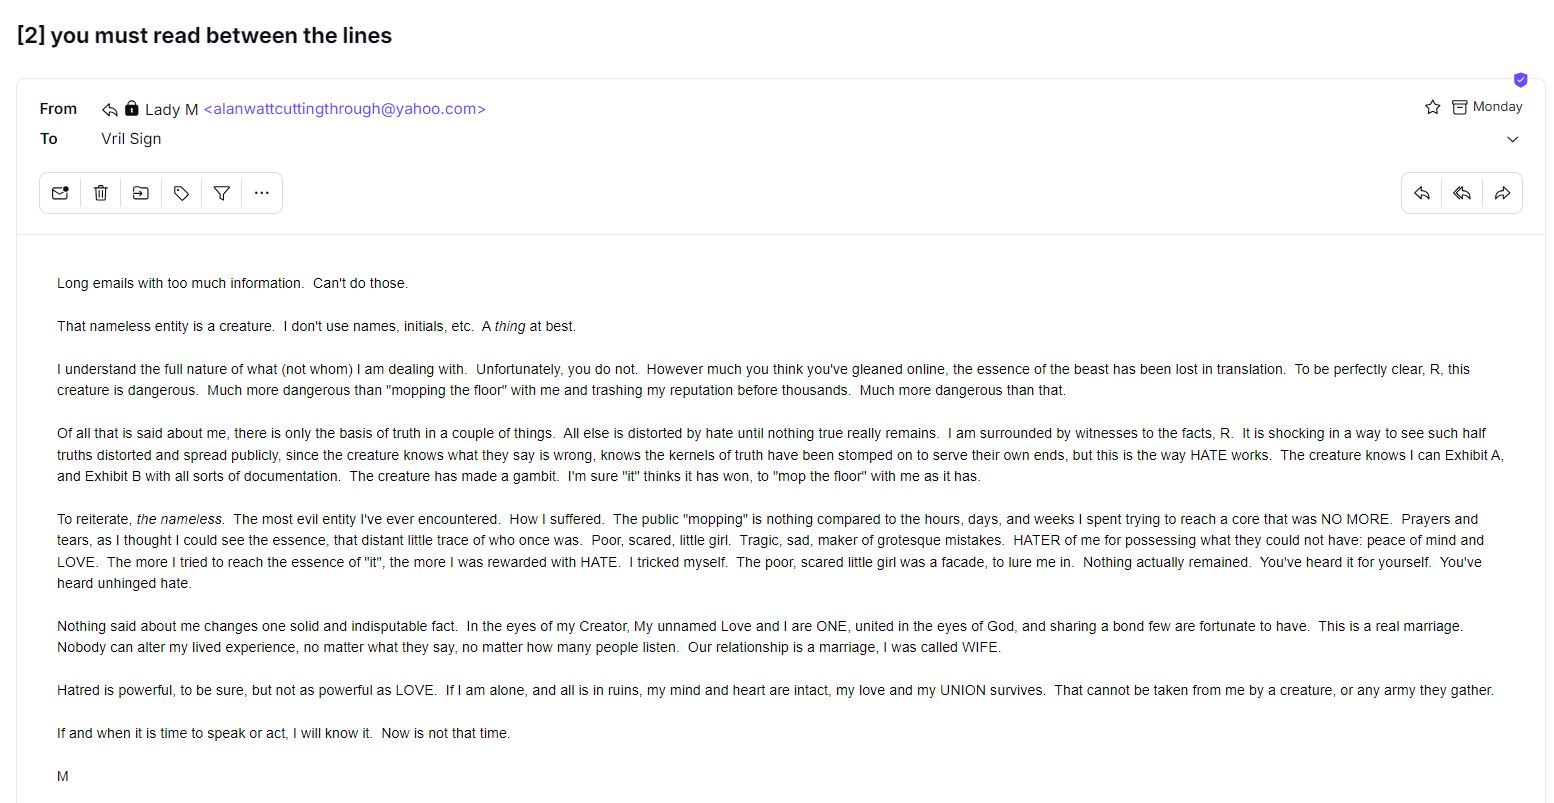Click the archive icon beside Monday
The image size is (1554, 803).
1460,107
